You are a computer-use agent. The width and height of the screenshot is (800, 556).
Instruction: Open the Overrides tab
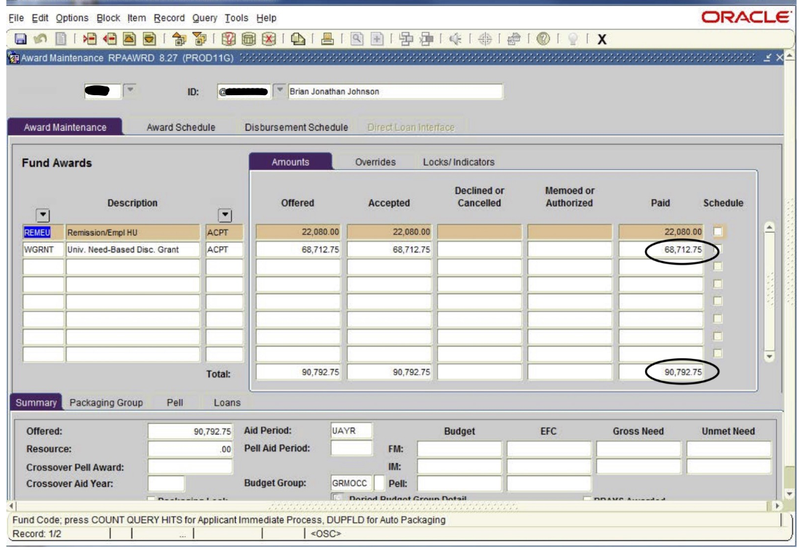click(375, 162)
